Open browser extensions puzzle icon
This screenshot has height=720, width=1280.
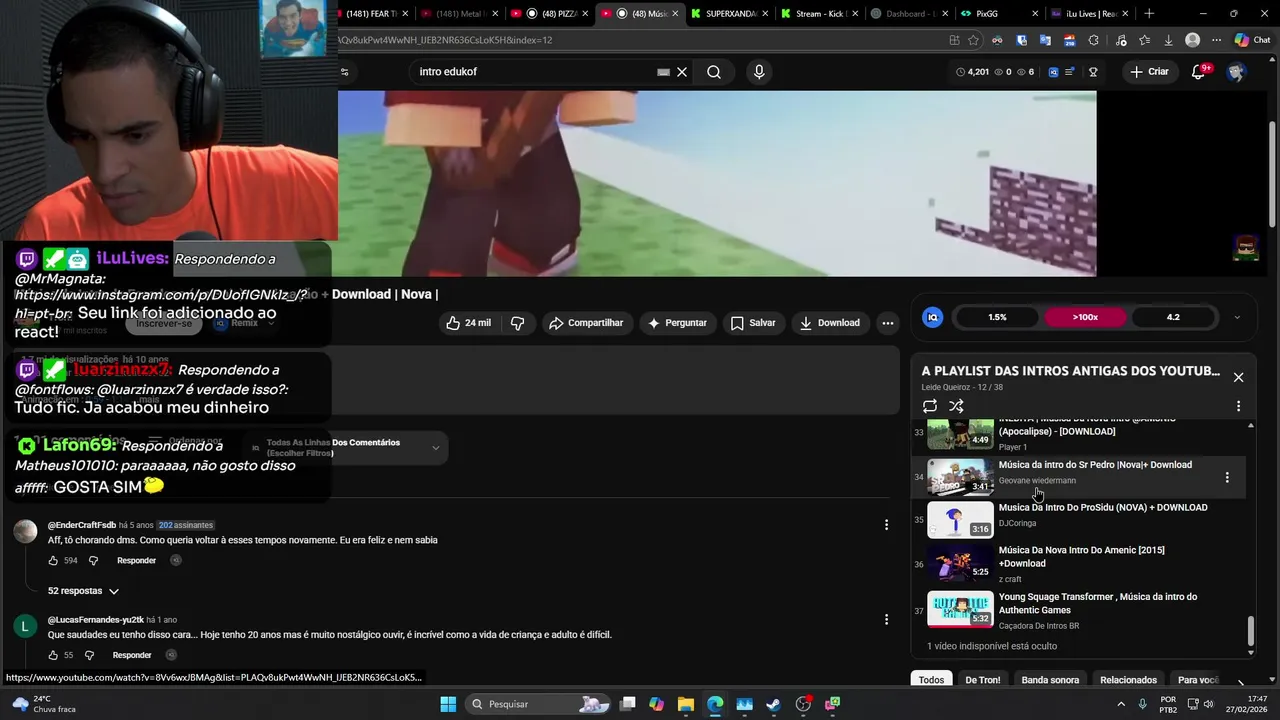1093,40
